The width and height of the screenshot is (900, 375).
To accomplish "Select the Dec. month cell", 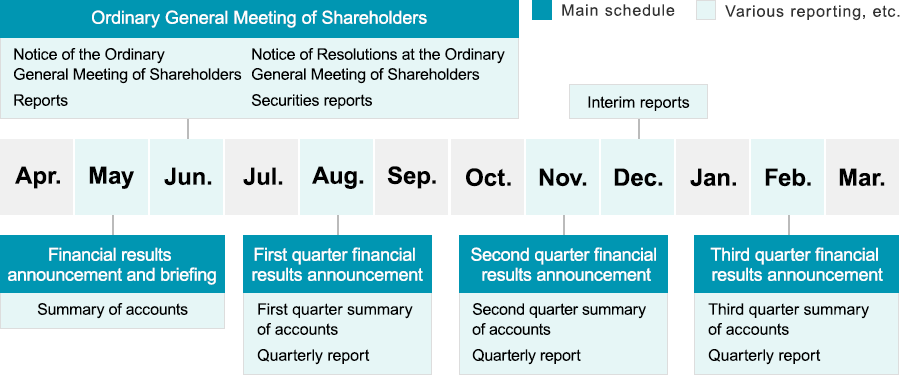I will 638,177.
